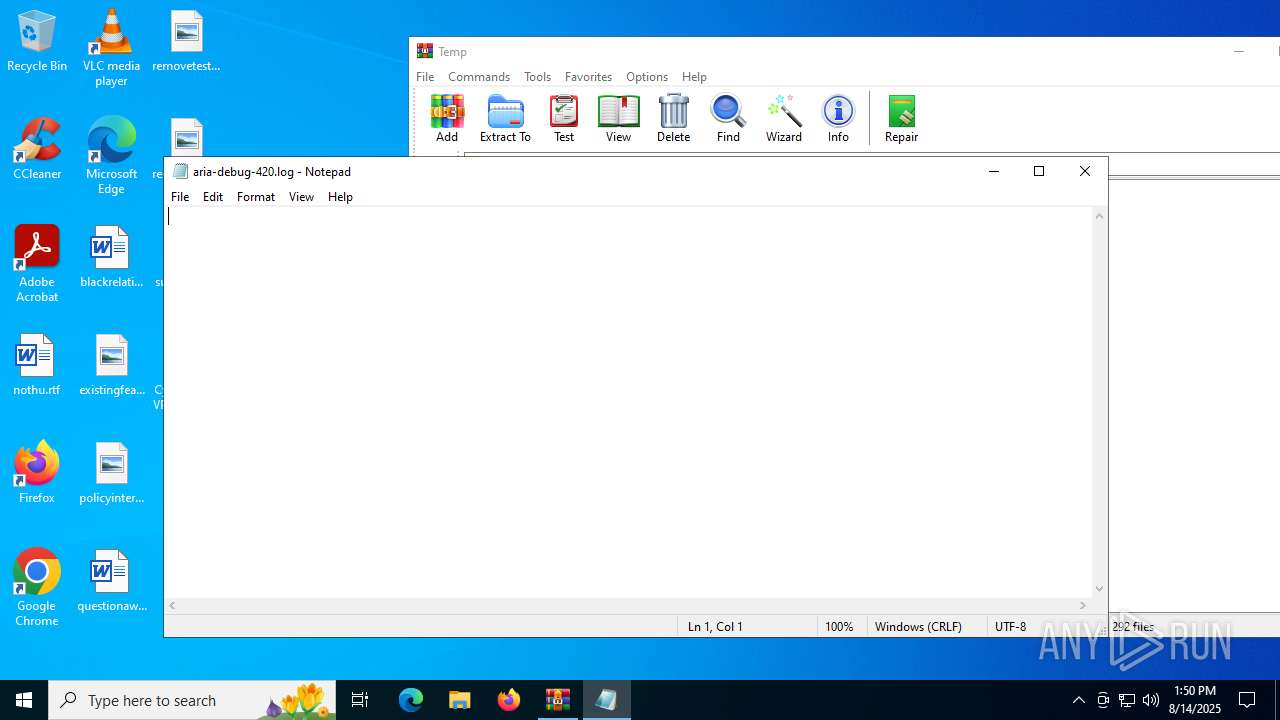Select the Delete trash icon in WinRAR
The height and width of the screenshot is (720, 1280).
673,119
